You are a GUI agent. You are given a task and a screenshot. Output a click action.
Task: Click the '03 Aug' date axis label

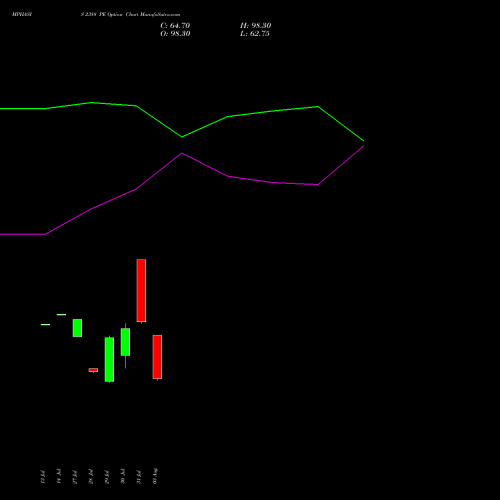pos(155,476)
